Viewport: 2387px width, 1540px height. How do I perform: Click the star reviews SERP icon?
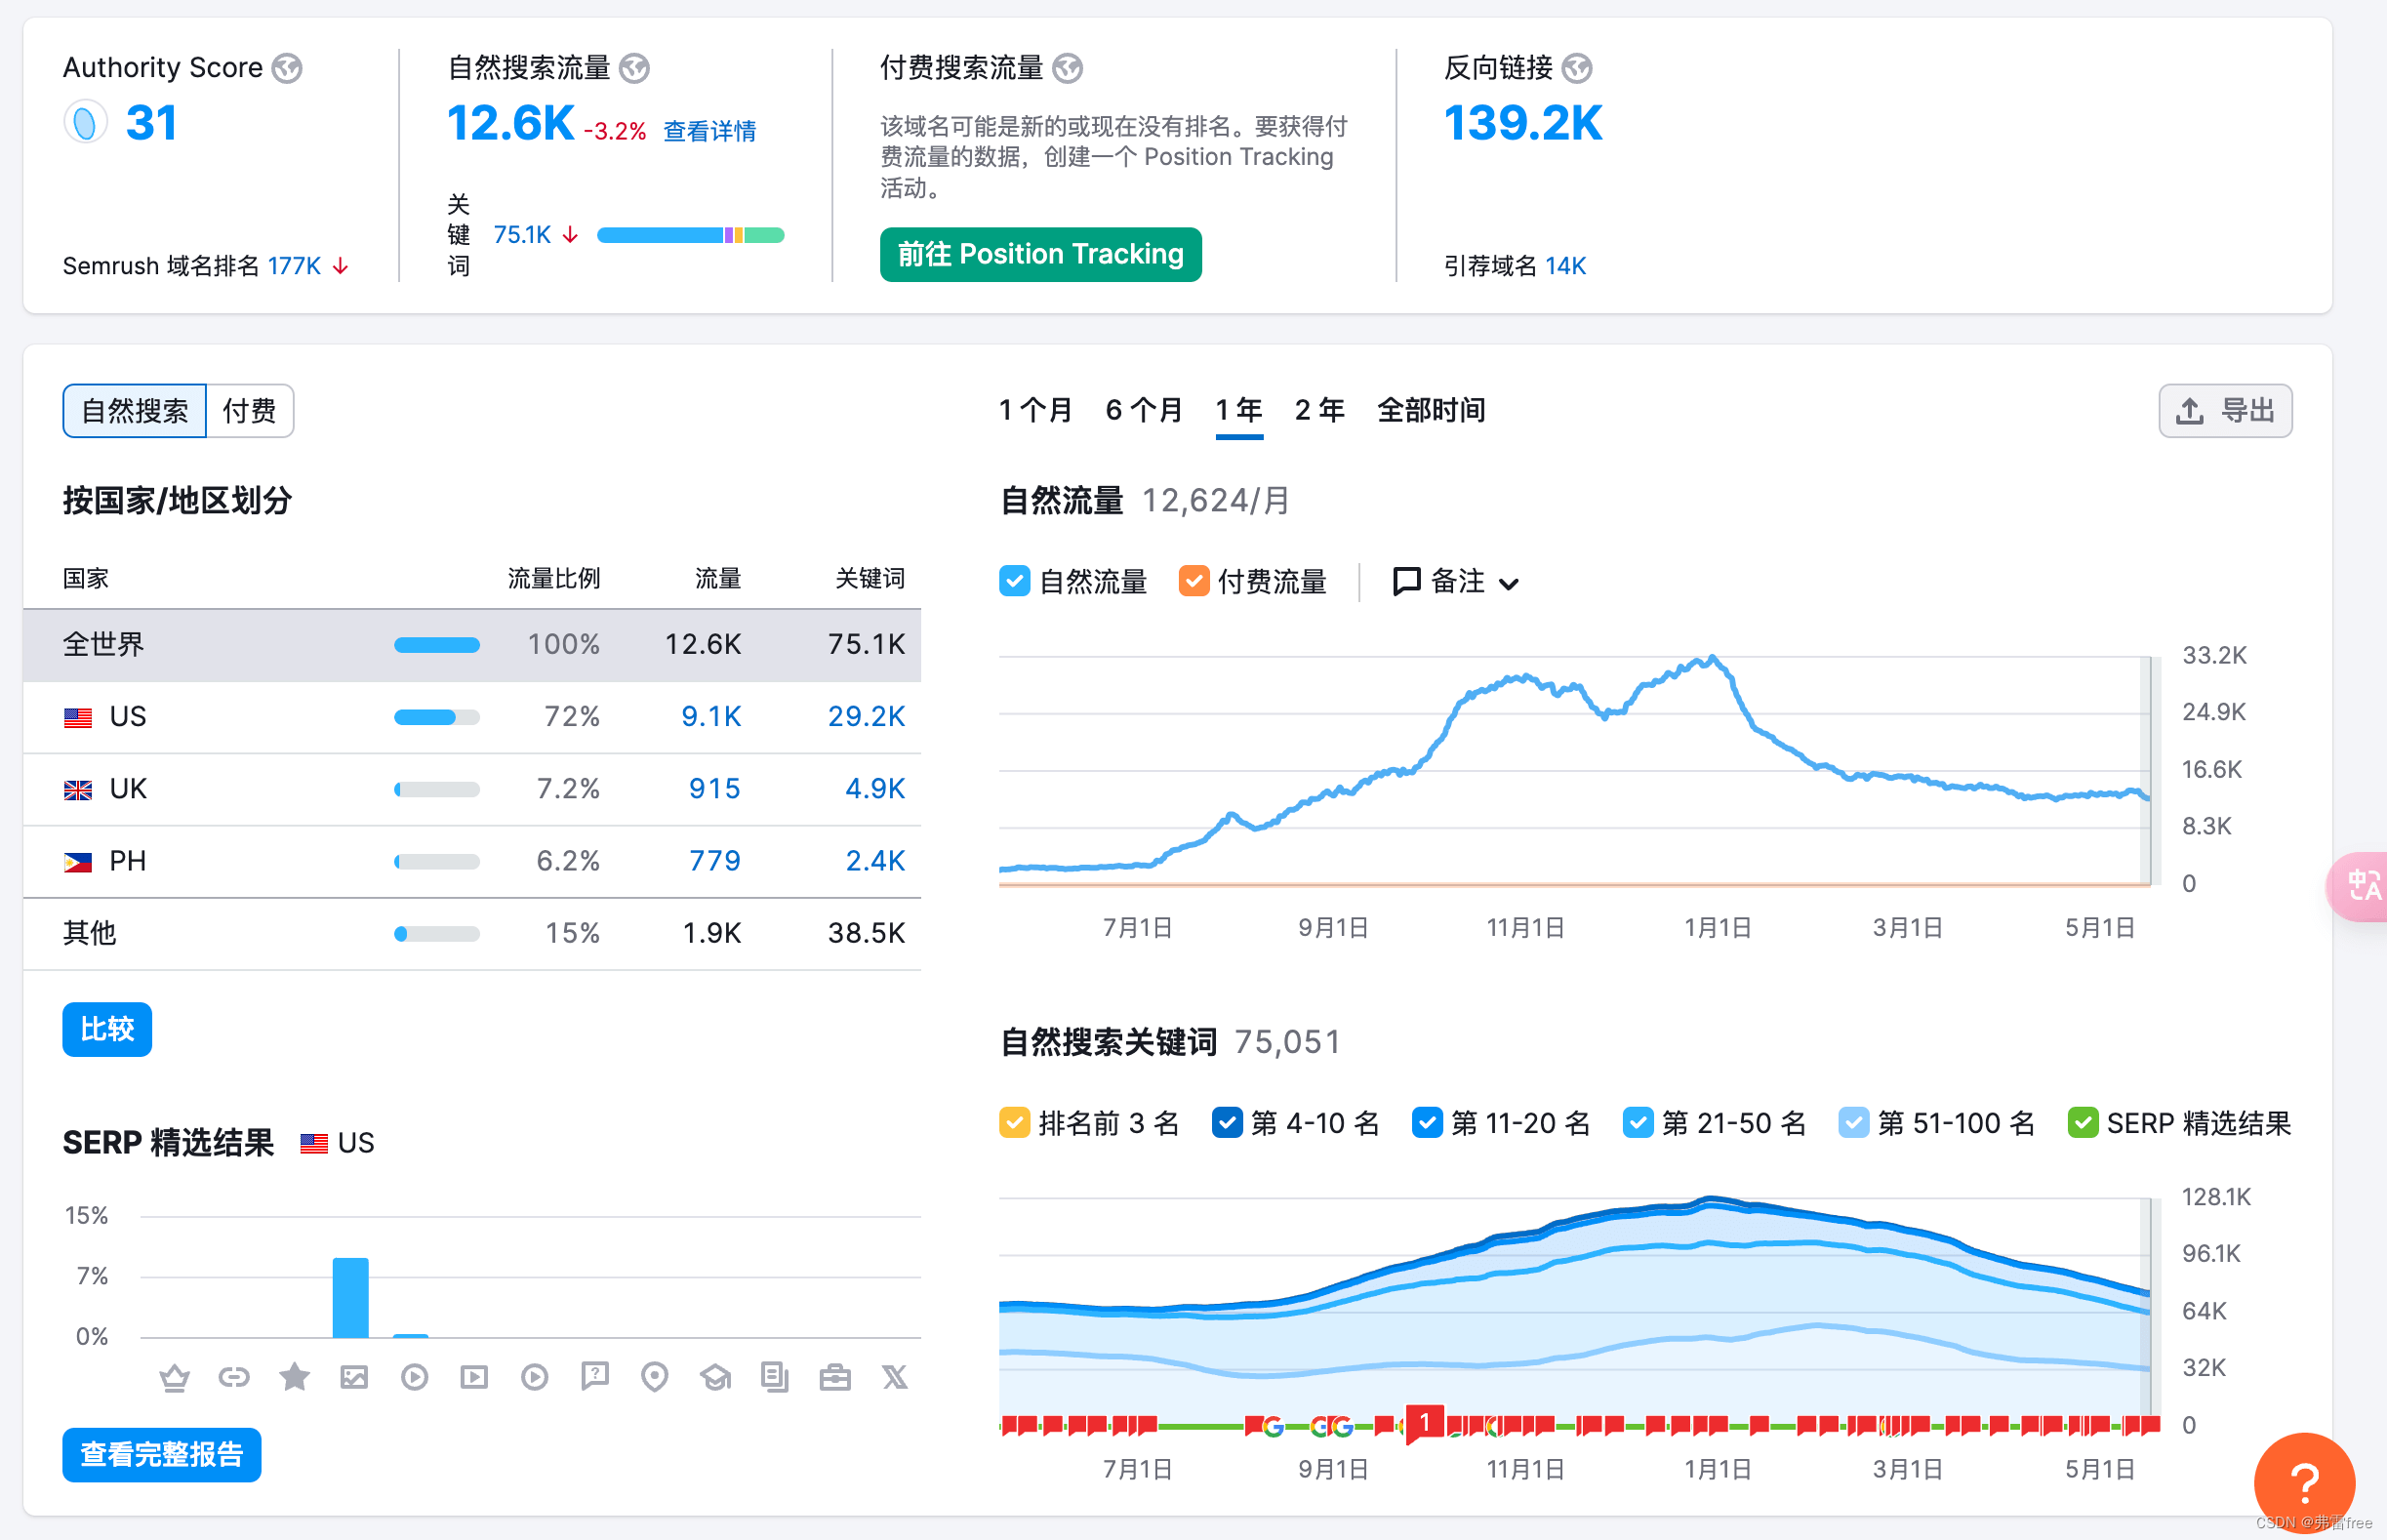[x=294, y=1378]
